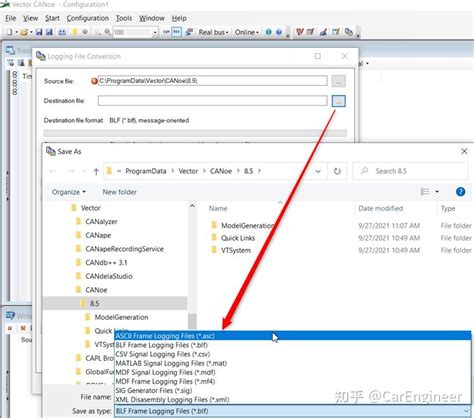Open the Online mode dropdown
The image size is (474, 418).
(247, 32)
